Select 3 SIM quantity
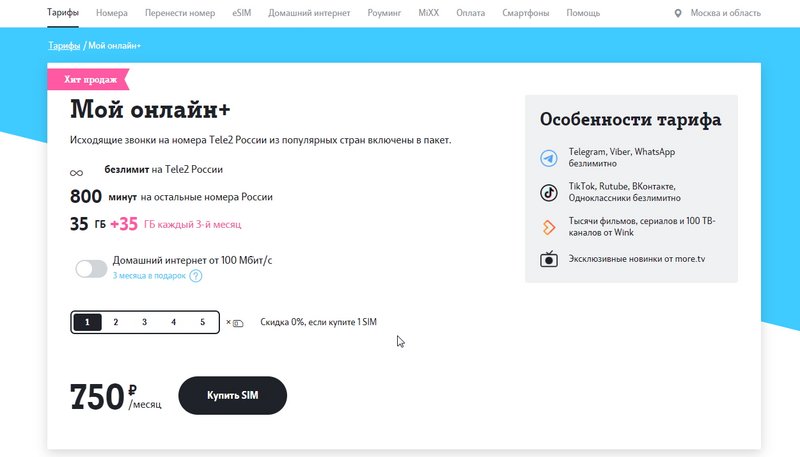800x457 pixels. 144,322
